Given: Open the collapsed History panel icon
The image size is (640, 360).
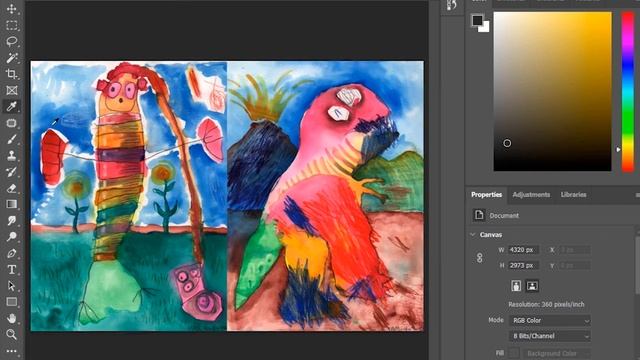Looking at the screenshot, I should (x=451, y=5).
